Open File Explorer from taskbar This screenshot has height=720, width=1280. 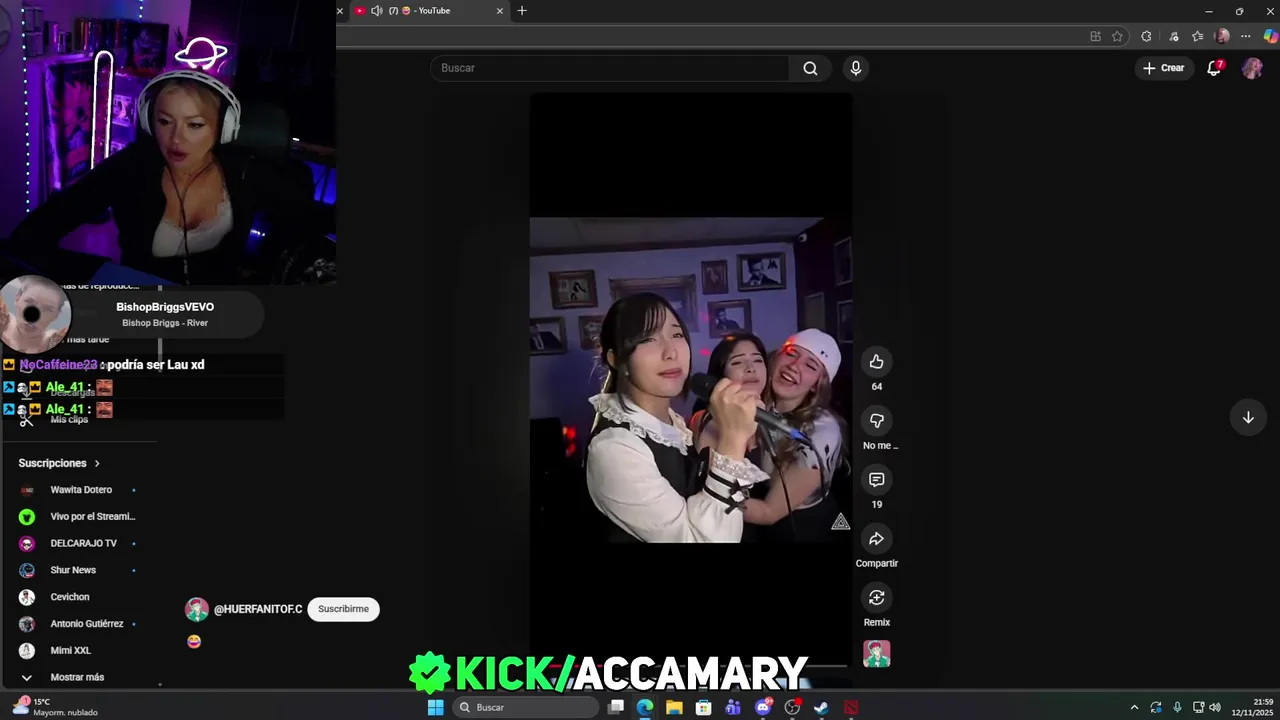(674, 707)
